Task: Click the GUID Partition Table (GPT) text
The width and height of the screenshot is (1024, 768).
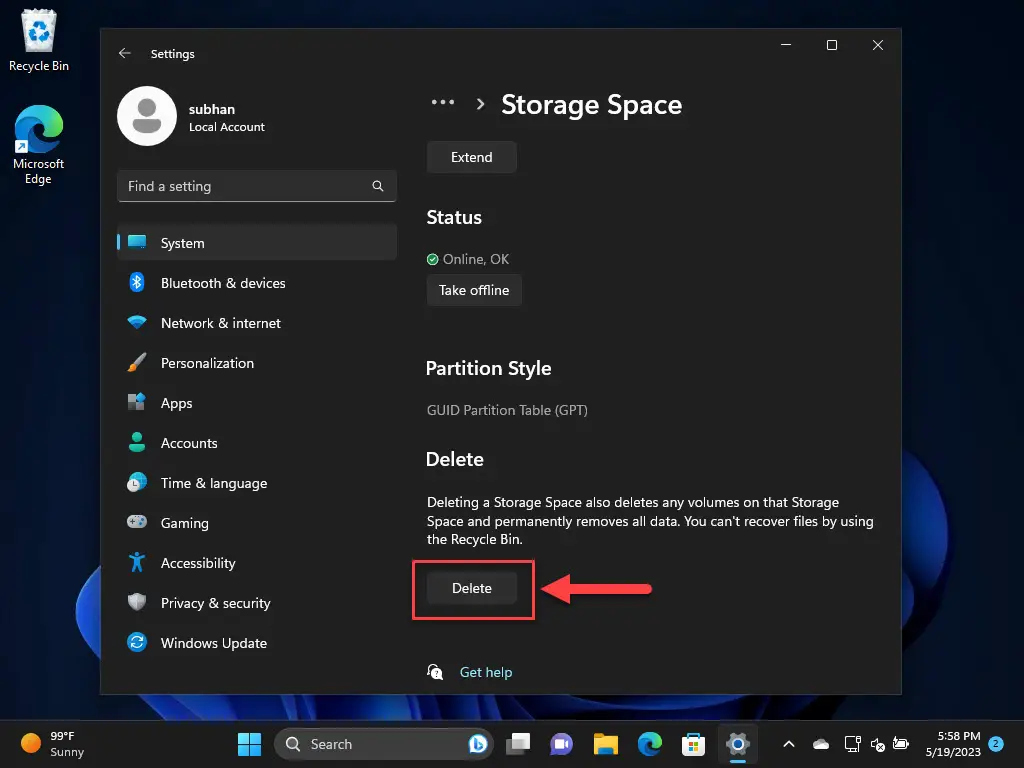Action: [x=507, y=410]
